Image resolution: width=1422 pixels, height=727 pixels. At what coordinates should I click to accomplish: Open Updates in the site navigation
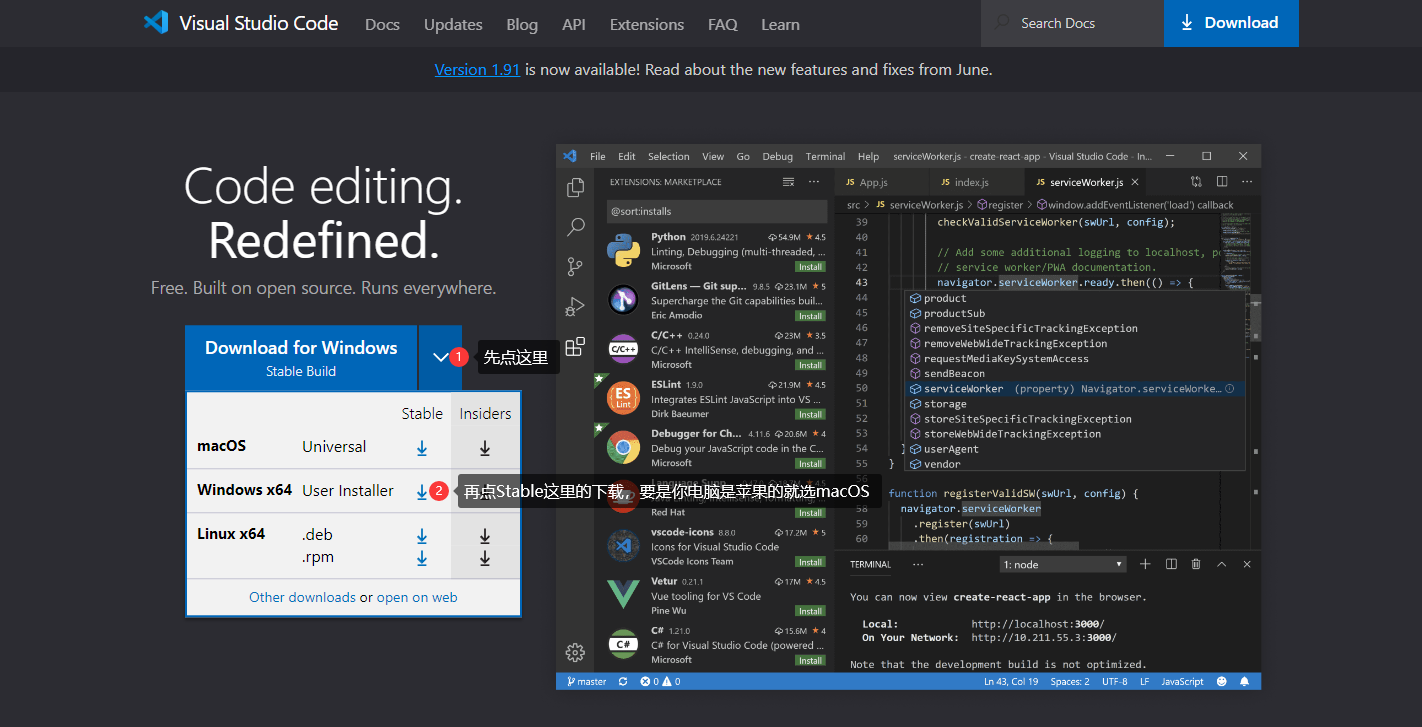(x=453, y=24)
